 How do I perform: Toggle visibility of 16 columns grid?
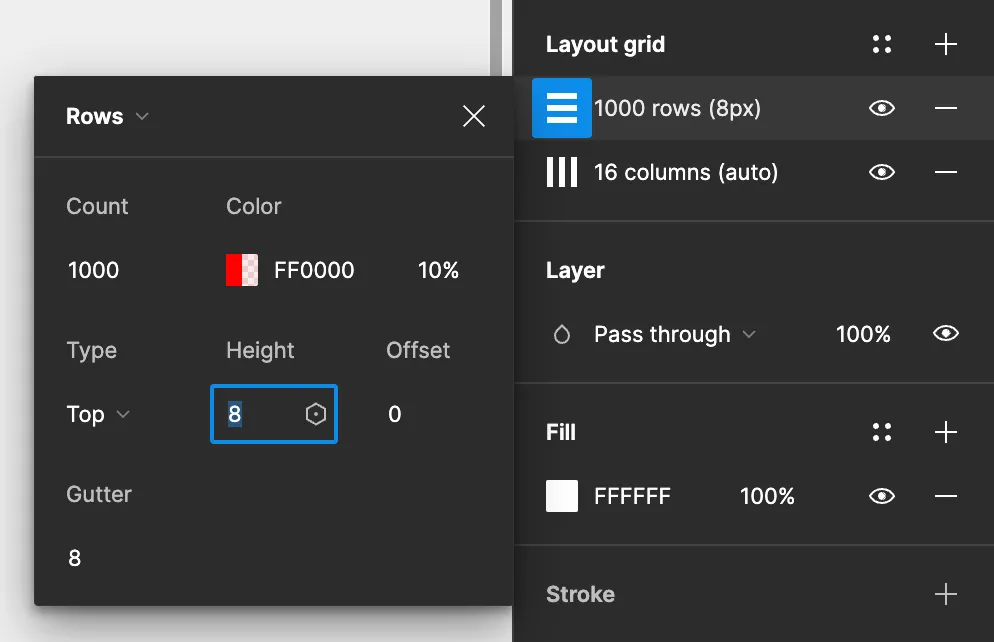[x=881, y=172]
